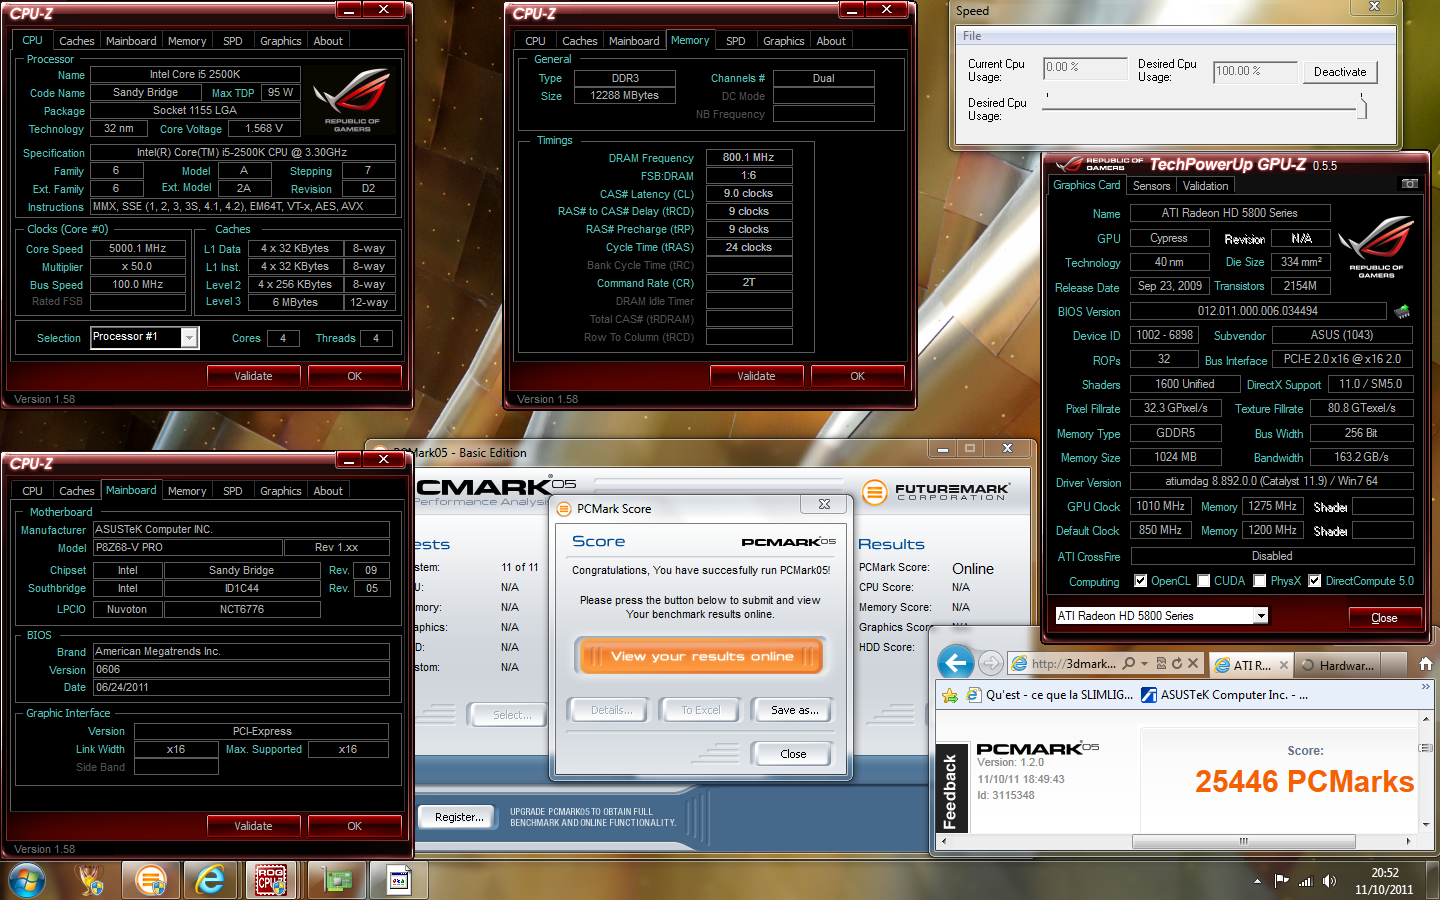This screenshot has height=900, width=1440.
Task: Close the PCMark Score dialog with X
Action: coord(824,504)
